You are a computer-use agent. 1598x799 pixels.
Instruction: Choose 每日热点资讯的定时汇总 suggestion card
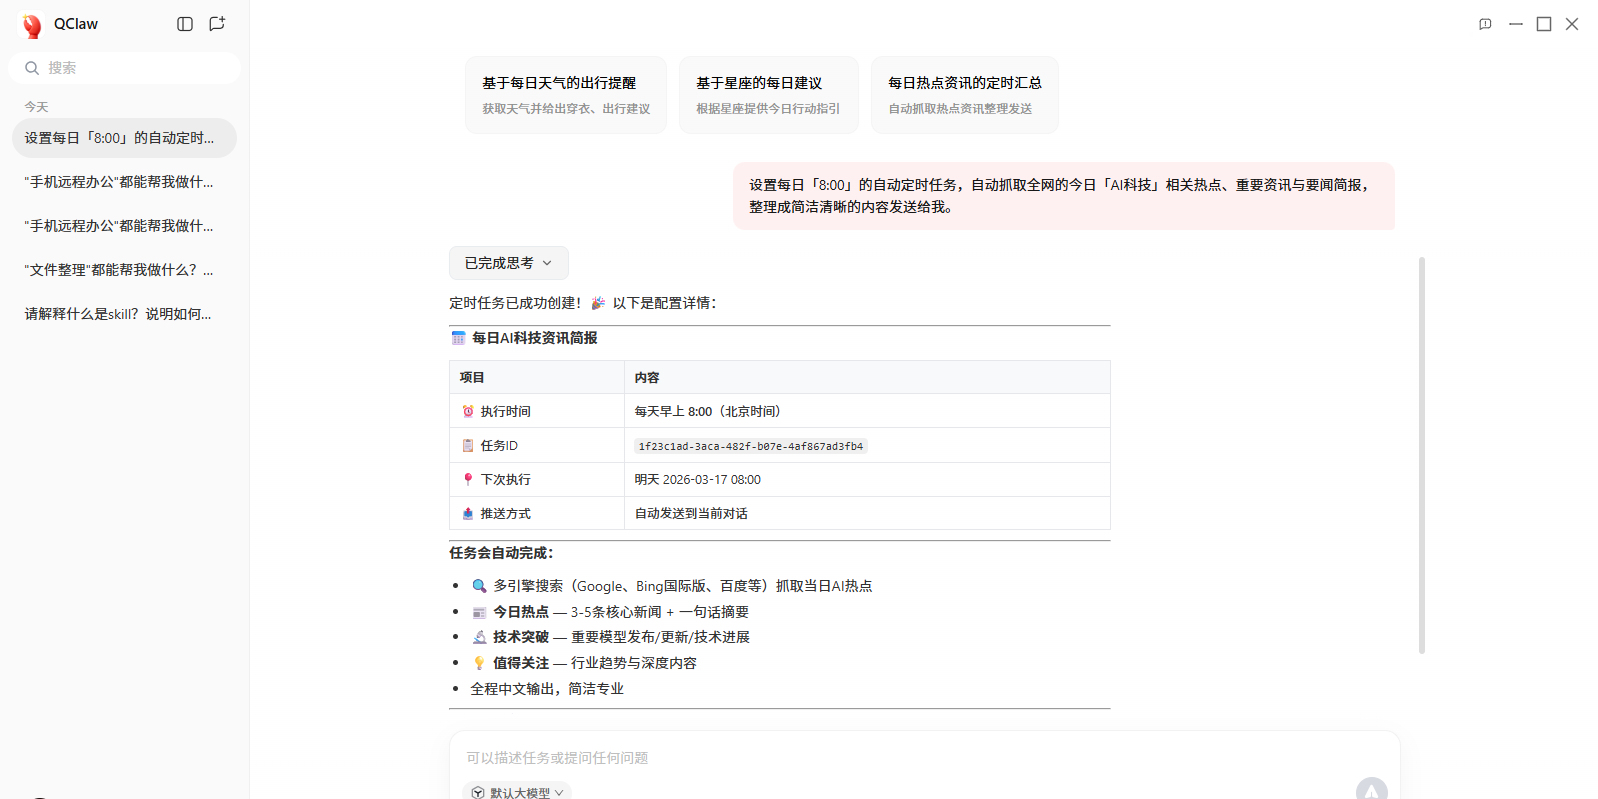click(964, 95)
